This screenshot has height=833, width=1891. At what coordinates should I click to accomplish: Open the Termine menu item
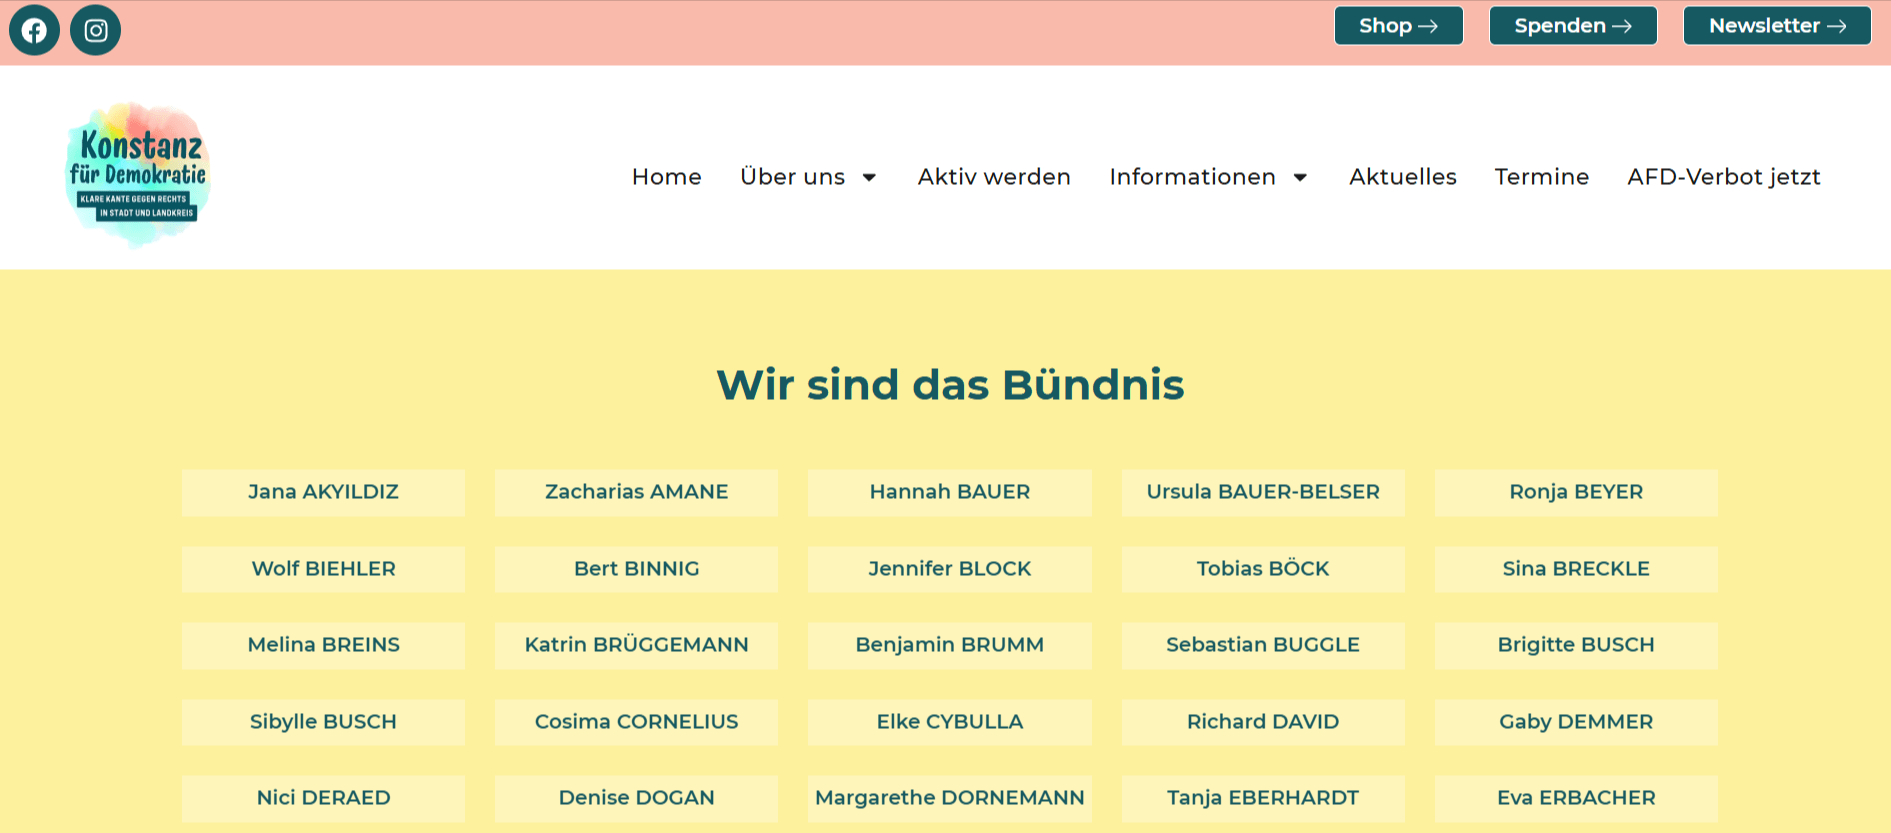click(x=1541, y=177)
